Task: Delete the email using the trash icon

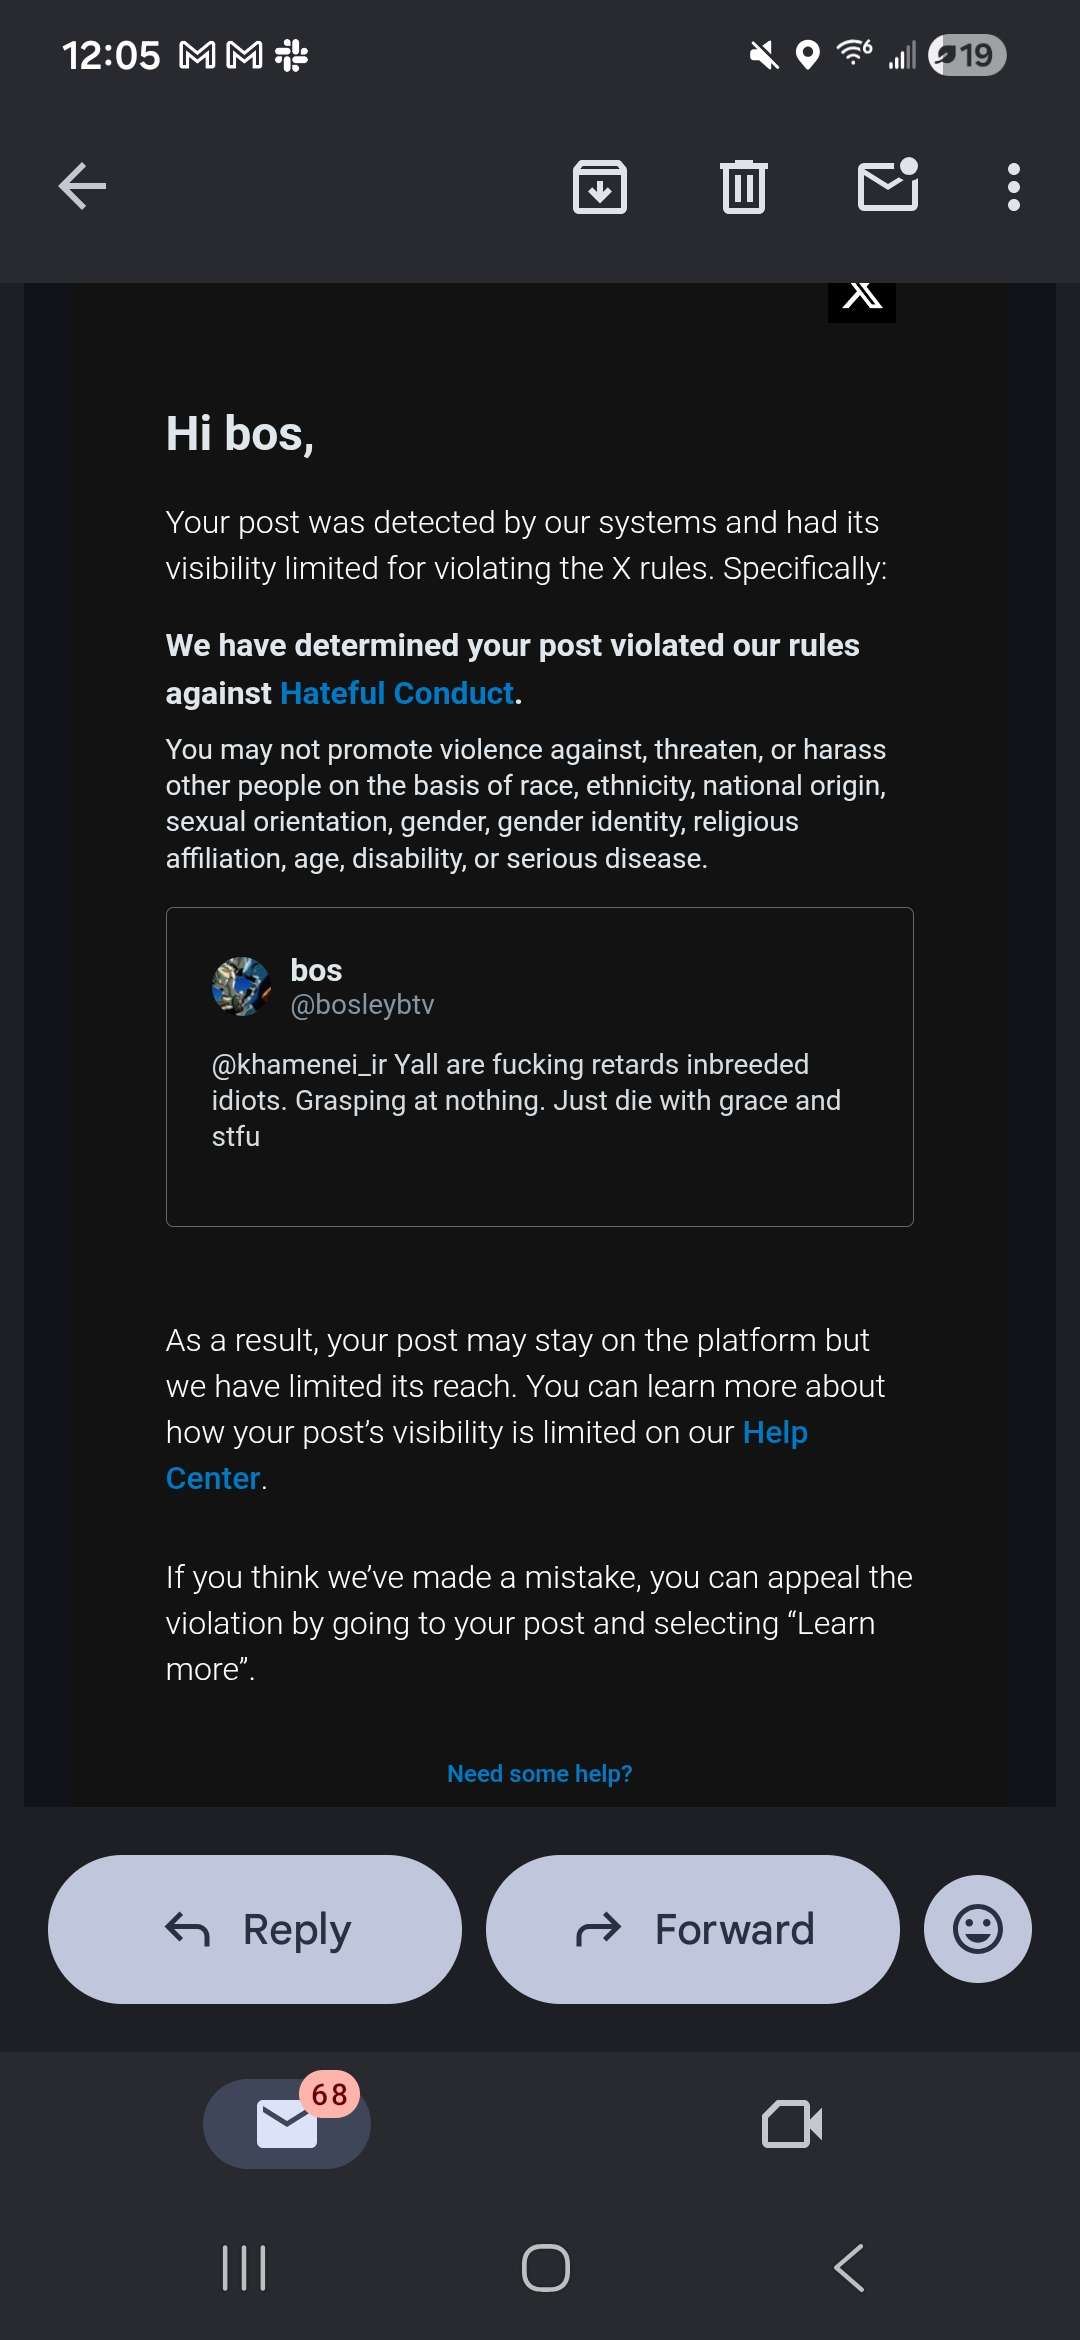Action: coord(743,187)
